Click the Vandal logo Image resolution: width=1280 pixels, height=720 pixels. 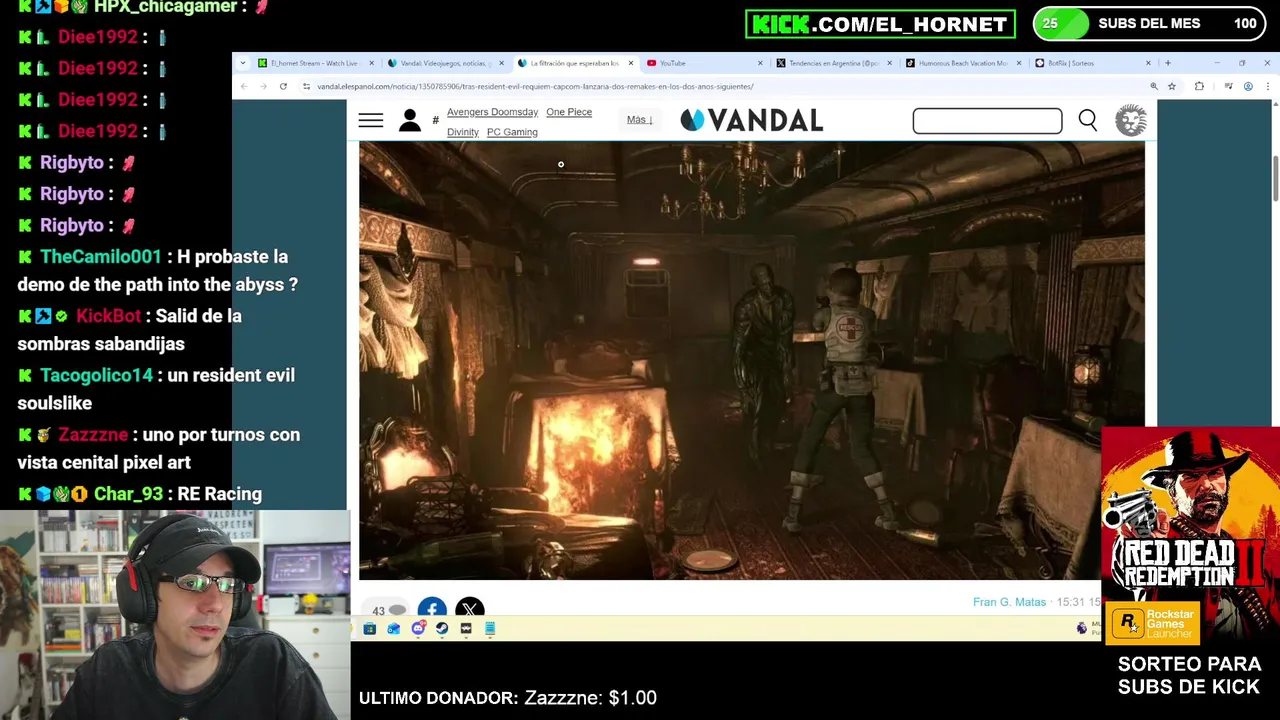[x=752, y=121]
